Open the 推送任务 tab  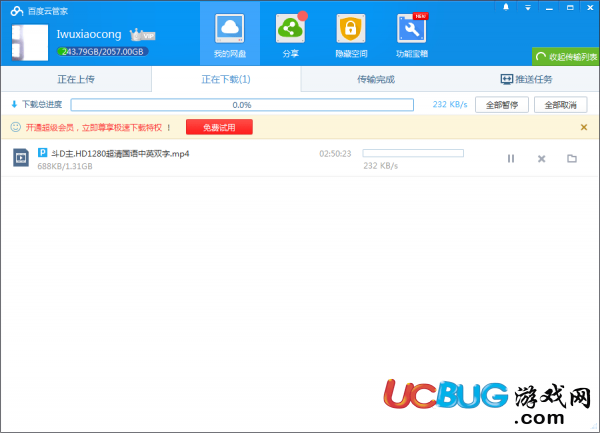pos(523,79)
